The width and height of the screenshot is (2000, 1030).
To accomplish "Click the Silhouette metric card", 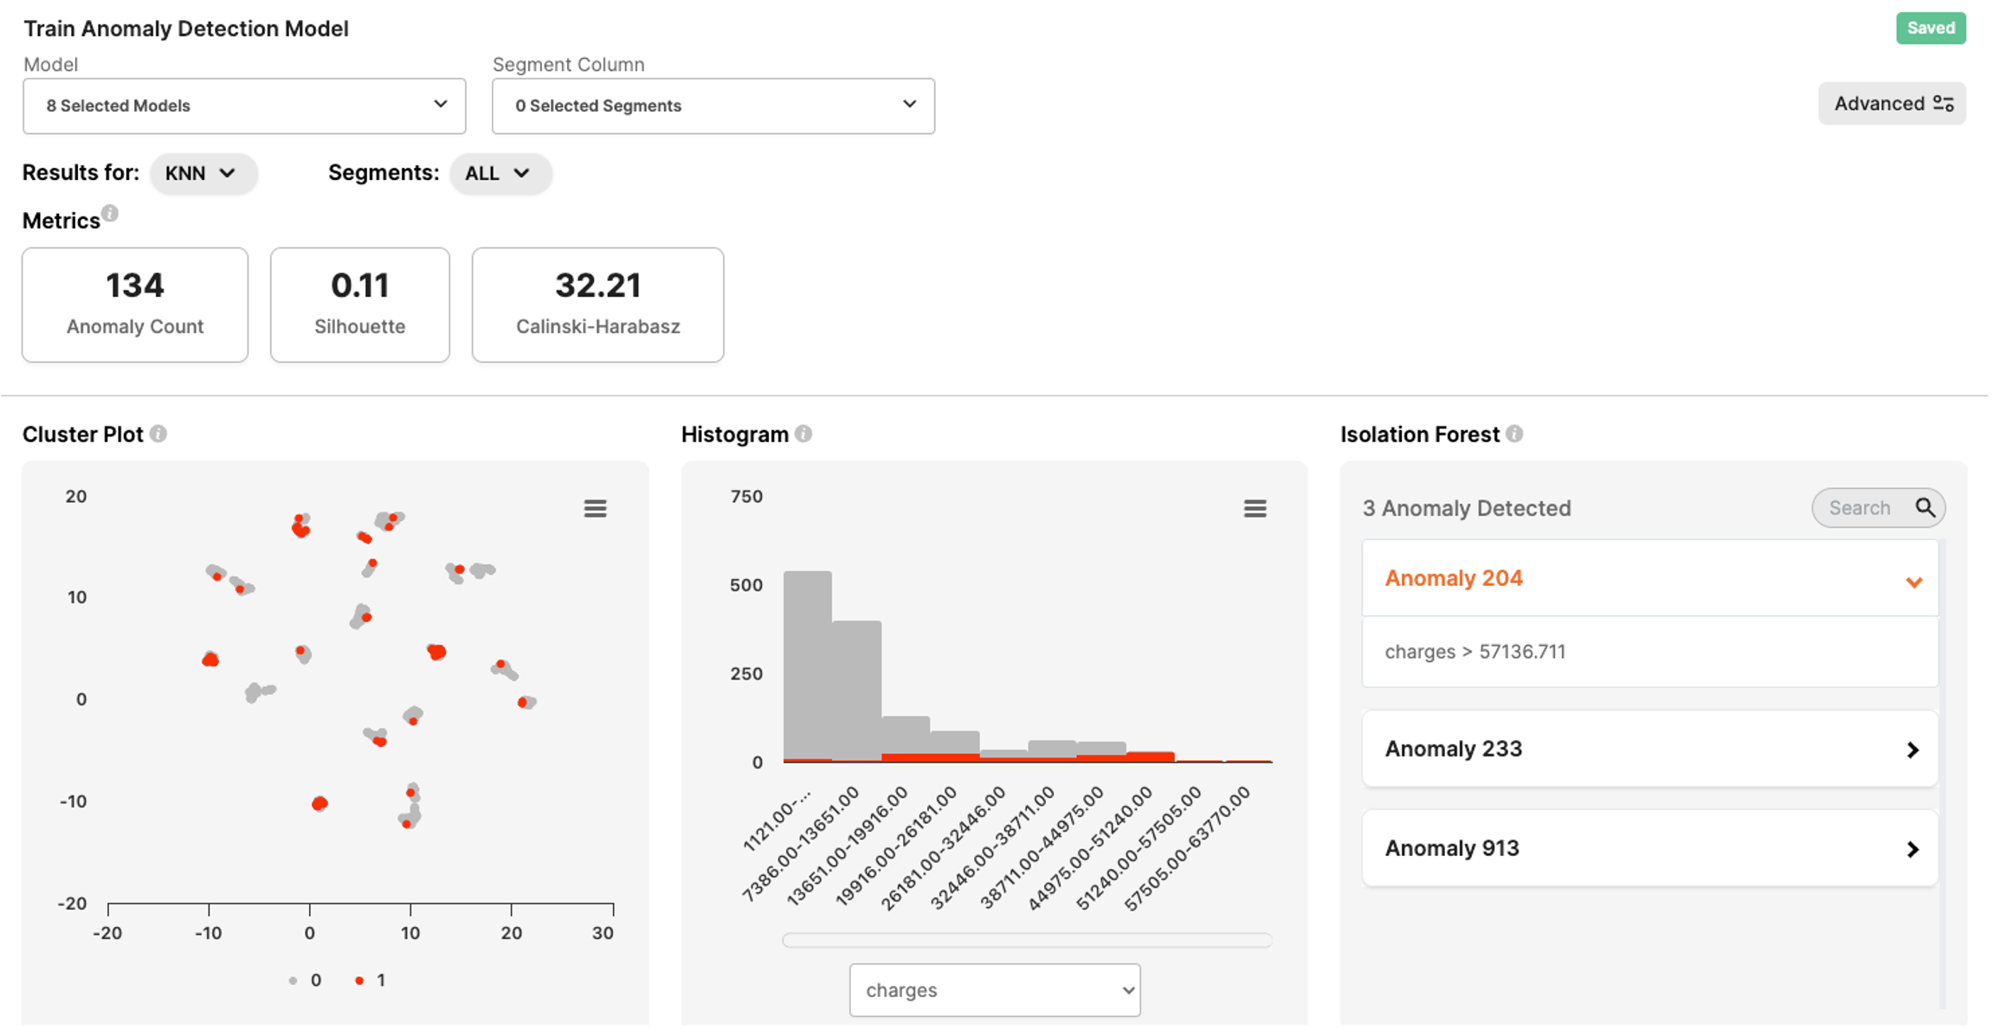I will tap(360, 305).
